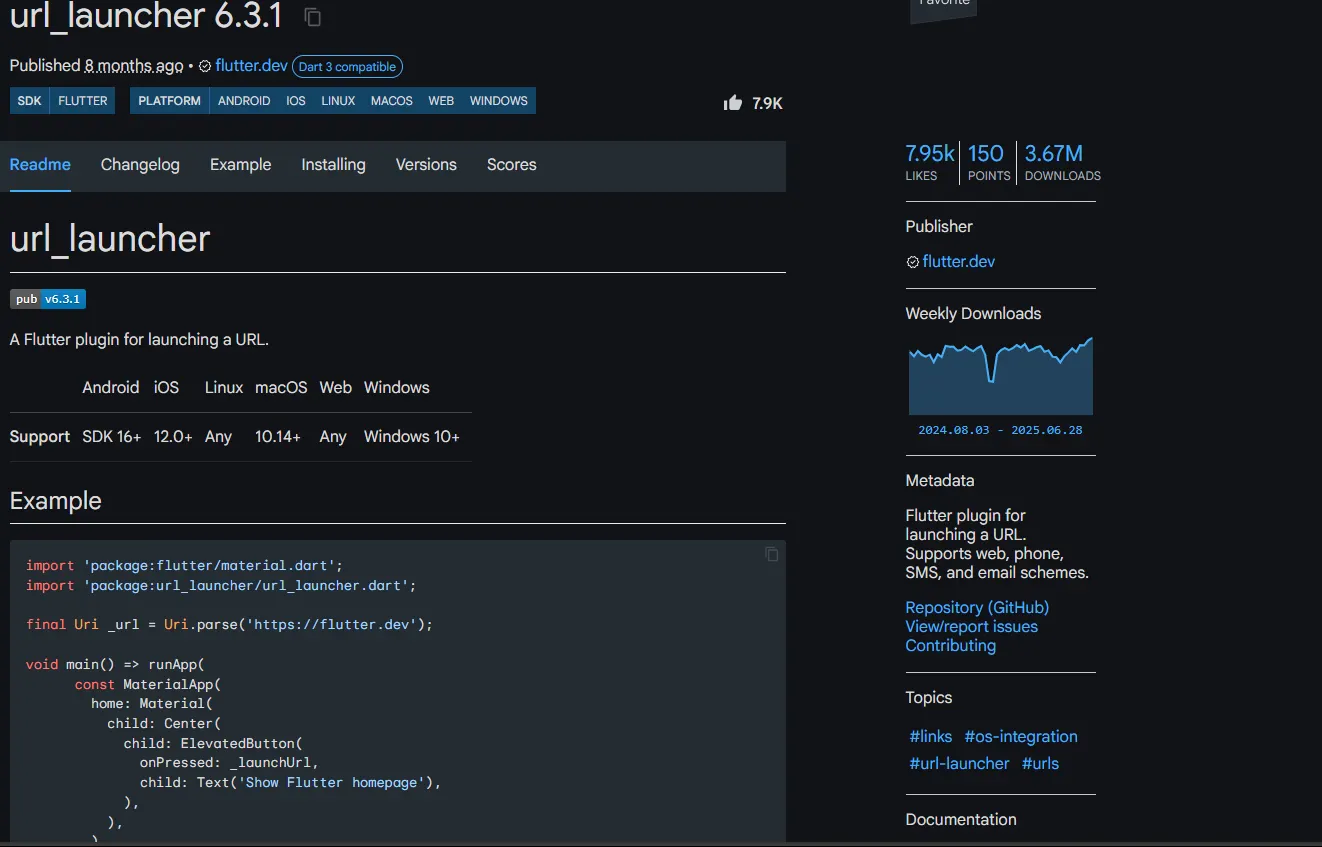Click the #url-launcher topic

[959, 764]
